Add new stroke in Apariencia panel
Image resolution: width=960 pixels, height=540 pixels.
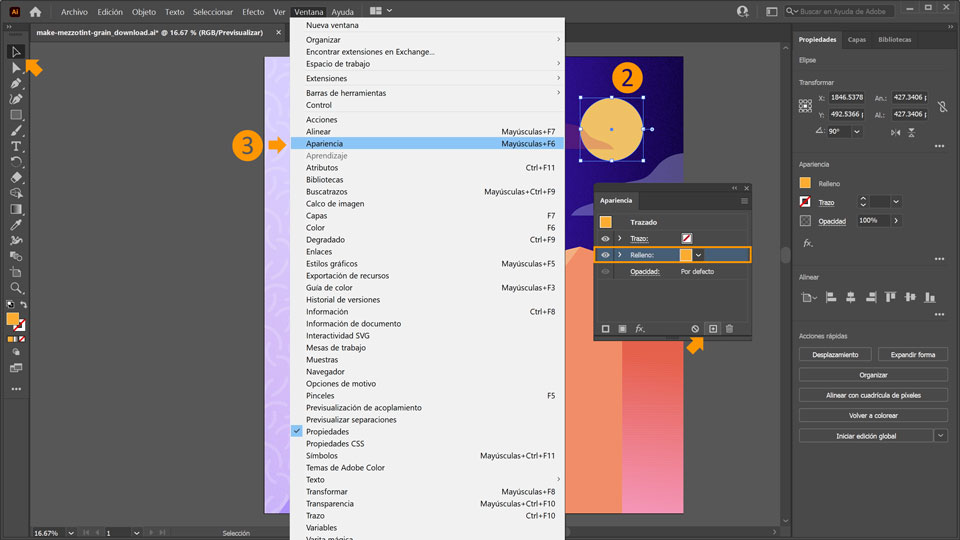[606, 329]
